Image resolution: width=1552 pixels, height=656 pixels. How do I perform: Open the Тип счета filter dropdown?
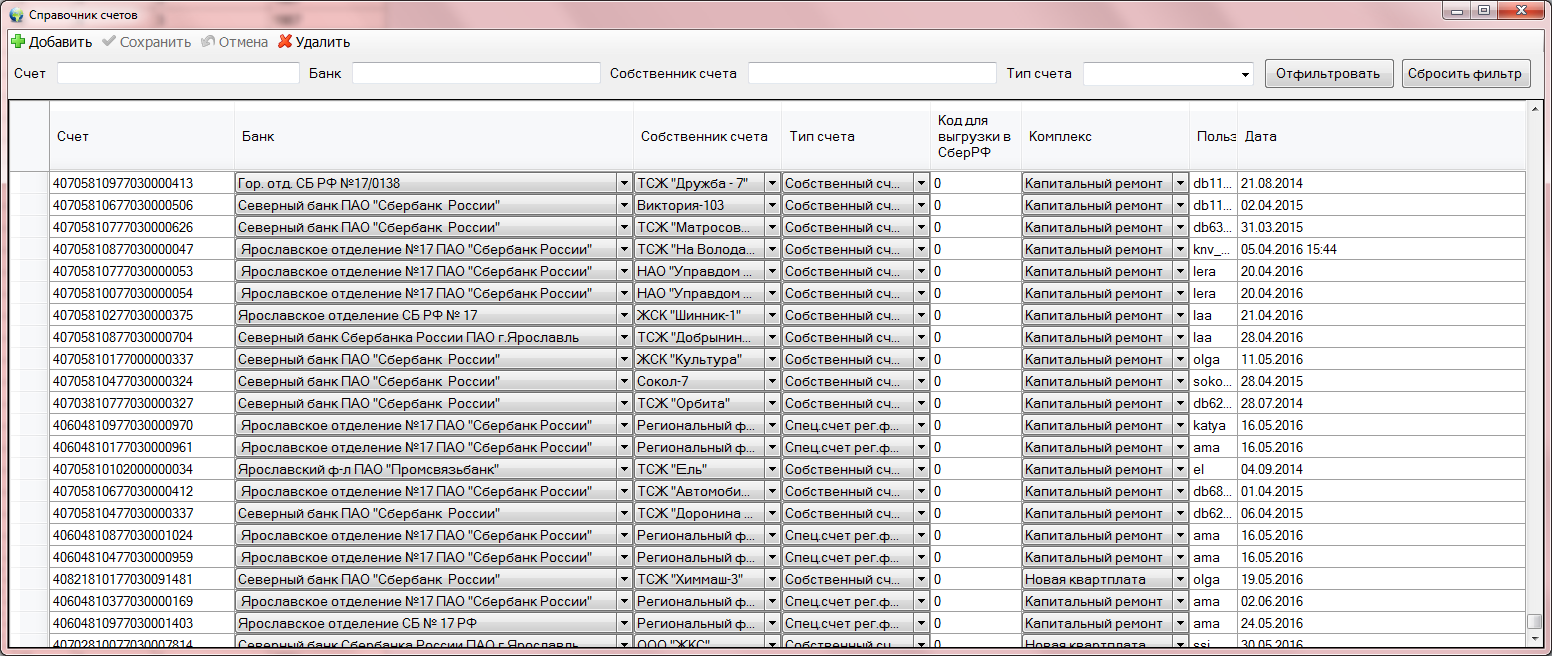tap(1245, 74)
